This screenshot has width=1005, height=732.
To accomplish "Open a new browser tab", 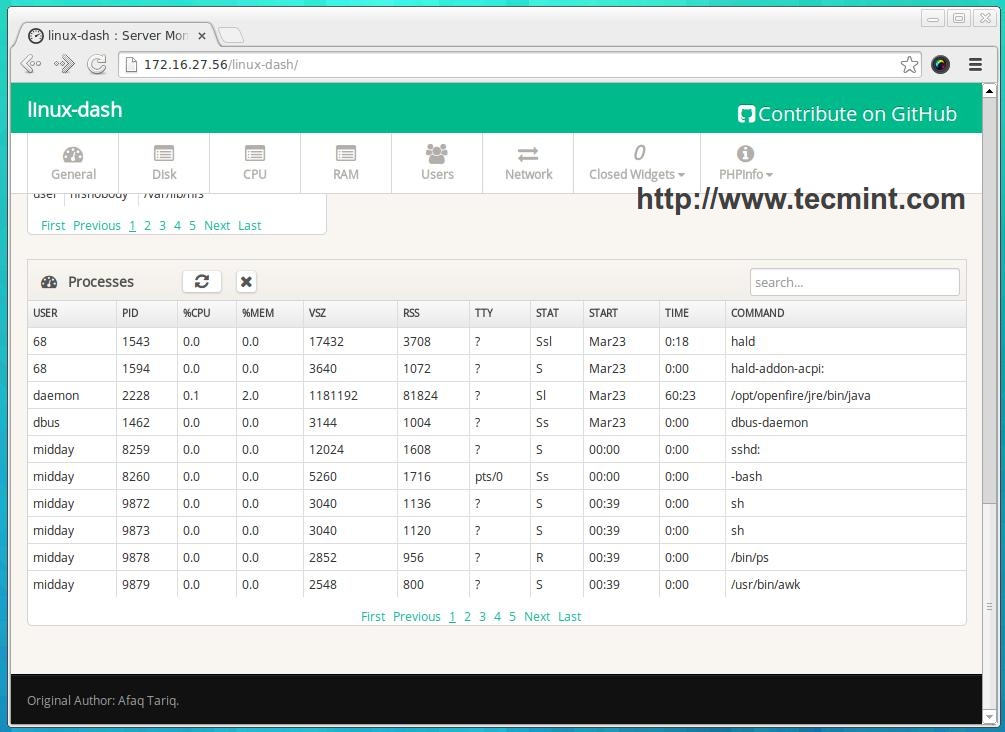I will [231, 36].
